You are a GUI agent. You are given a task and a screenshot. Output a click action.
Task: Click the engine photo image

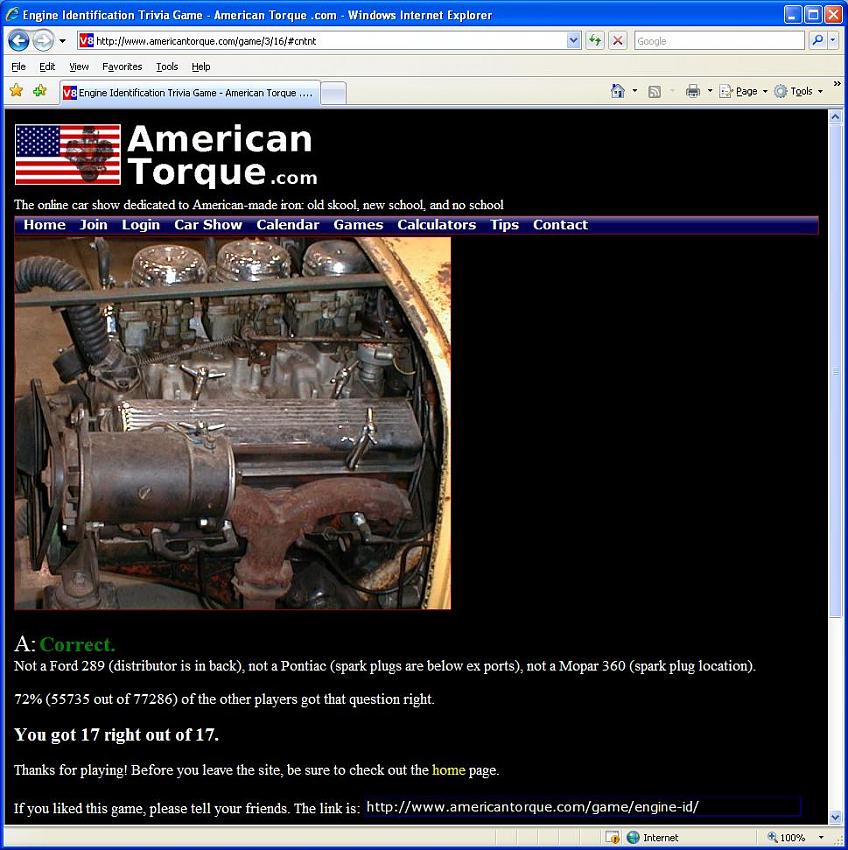click(x=233, y=423)
